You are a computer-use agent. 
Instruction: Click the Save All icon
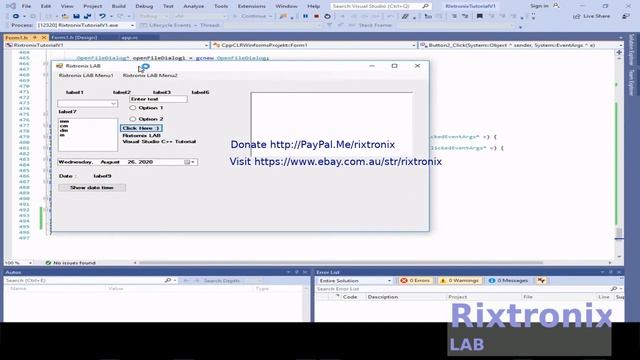pyautogui.click(x=87, y=16)
